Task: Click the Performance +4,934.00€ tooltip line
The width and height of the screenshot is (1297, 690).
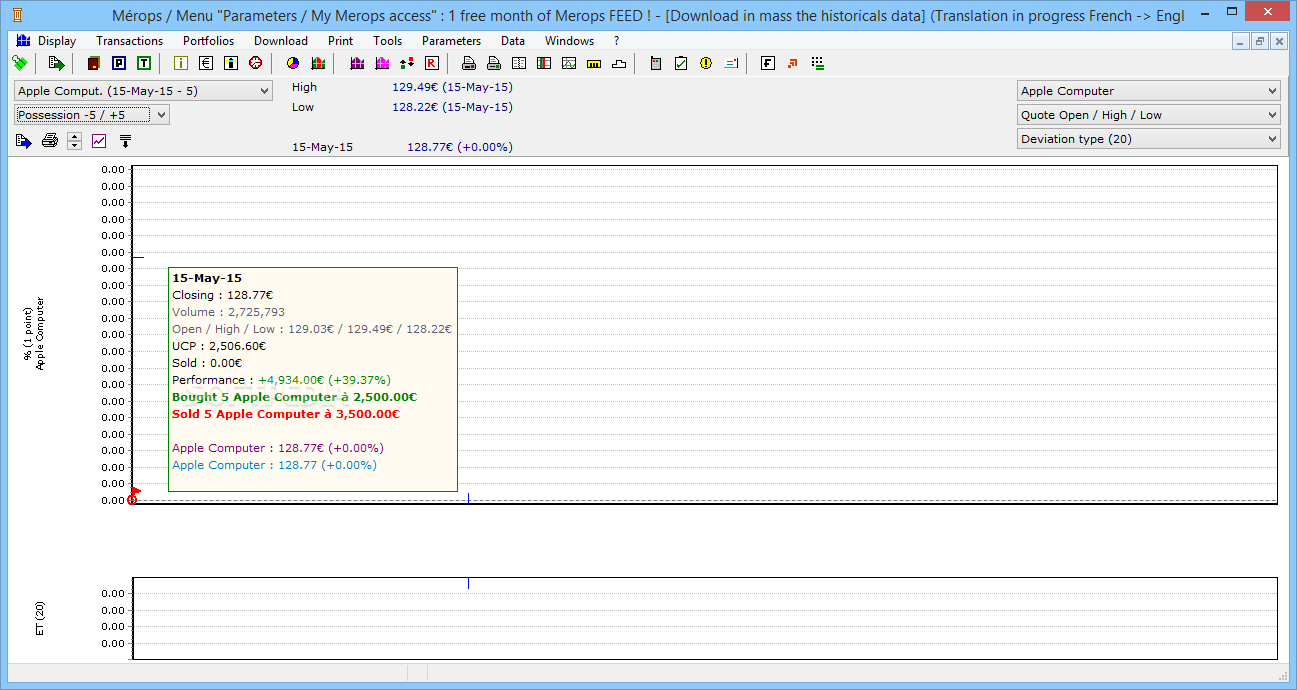Action: point(281,380)
